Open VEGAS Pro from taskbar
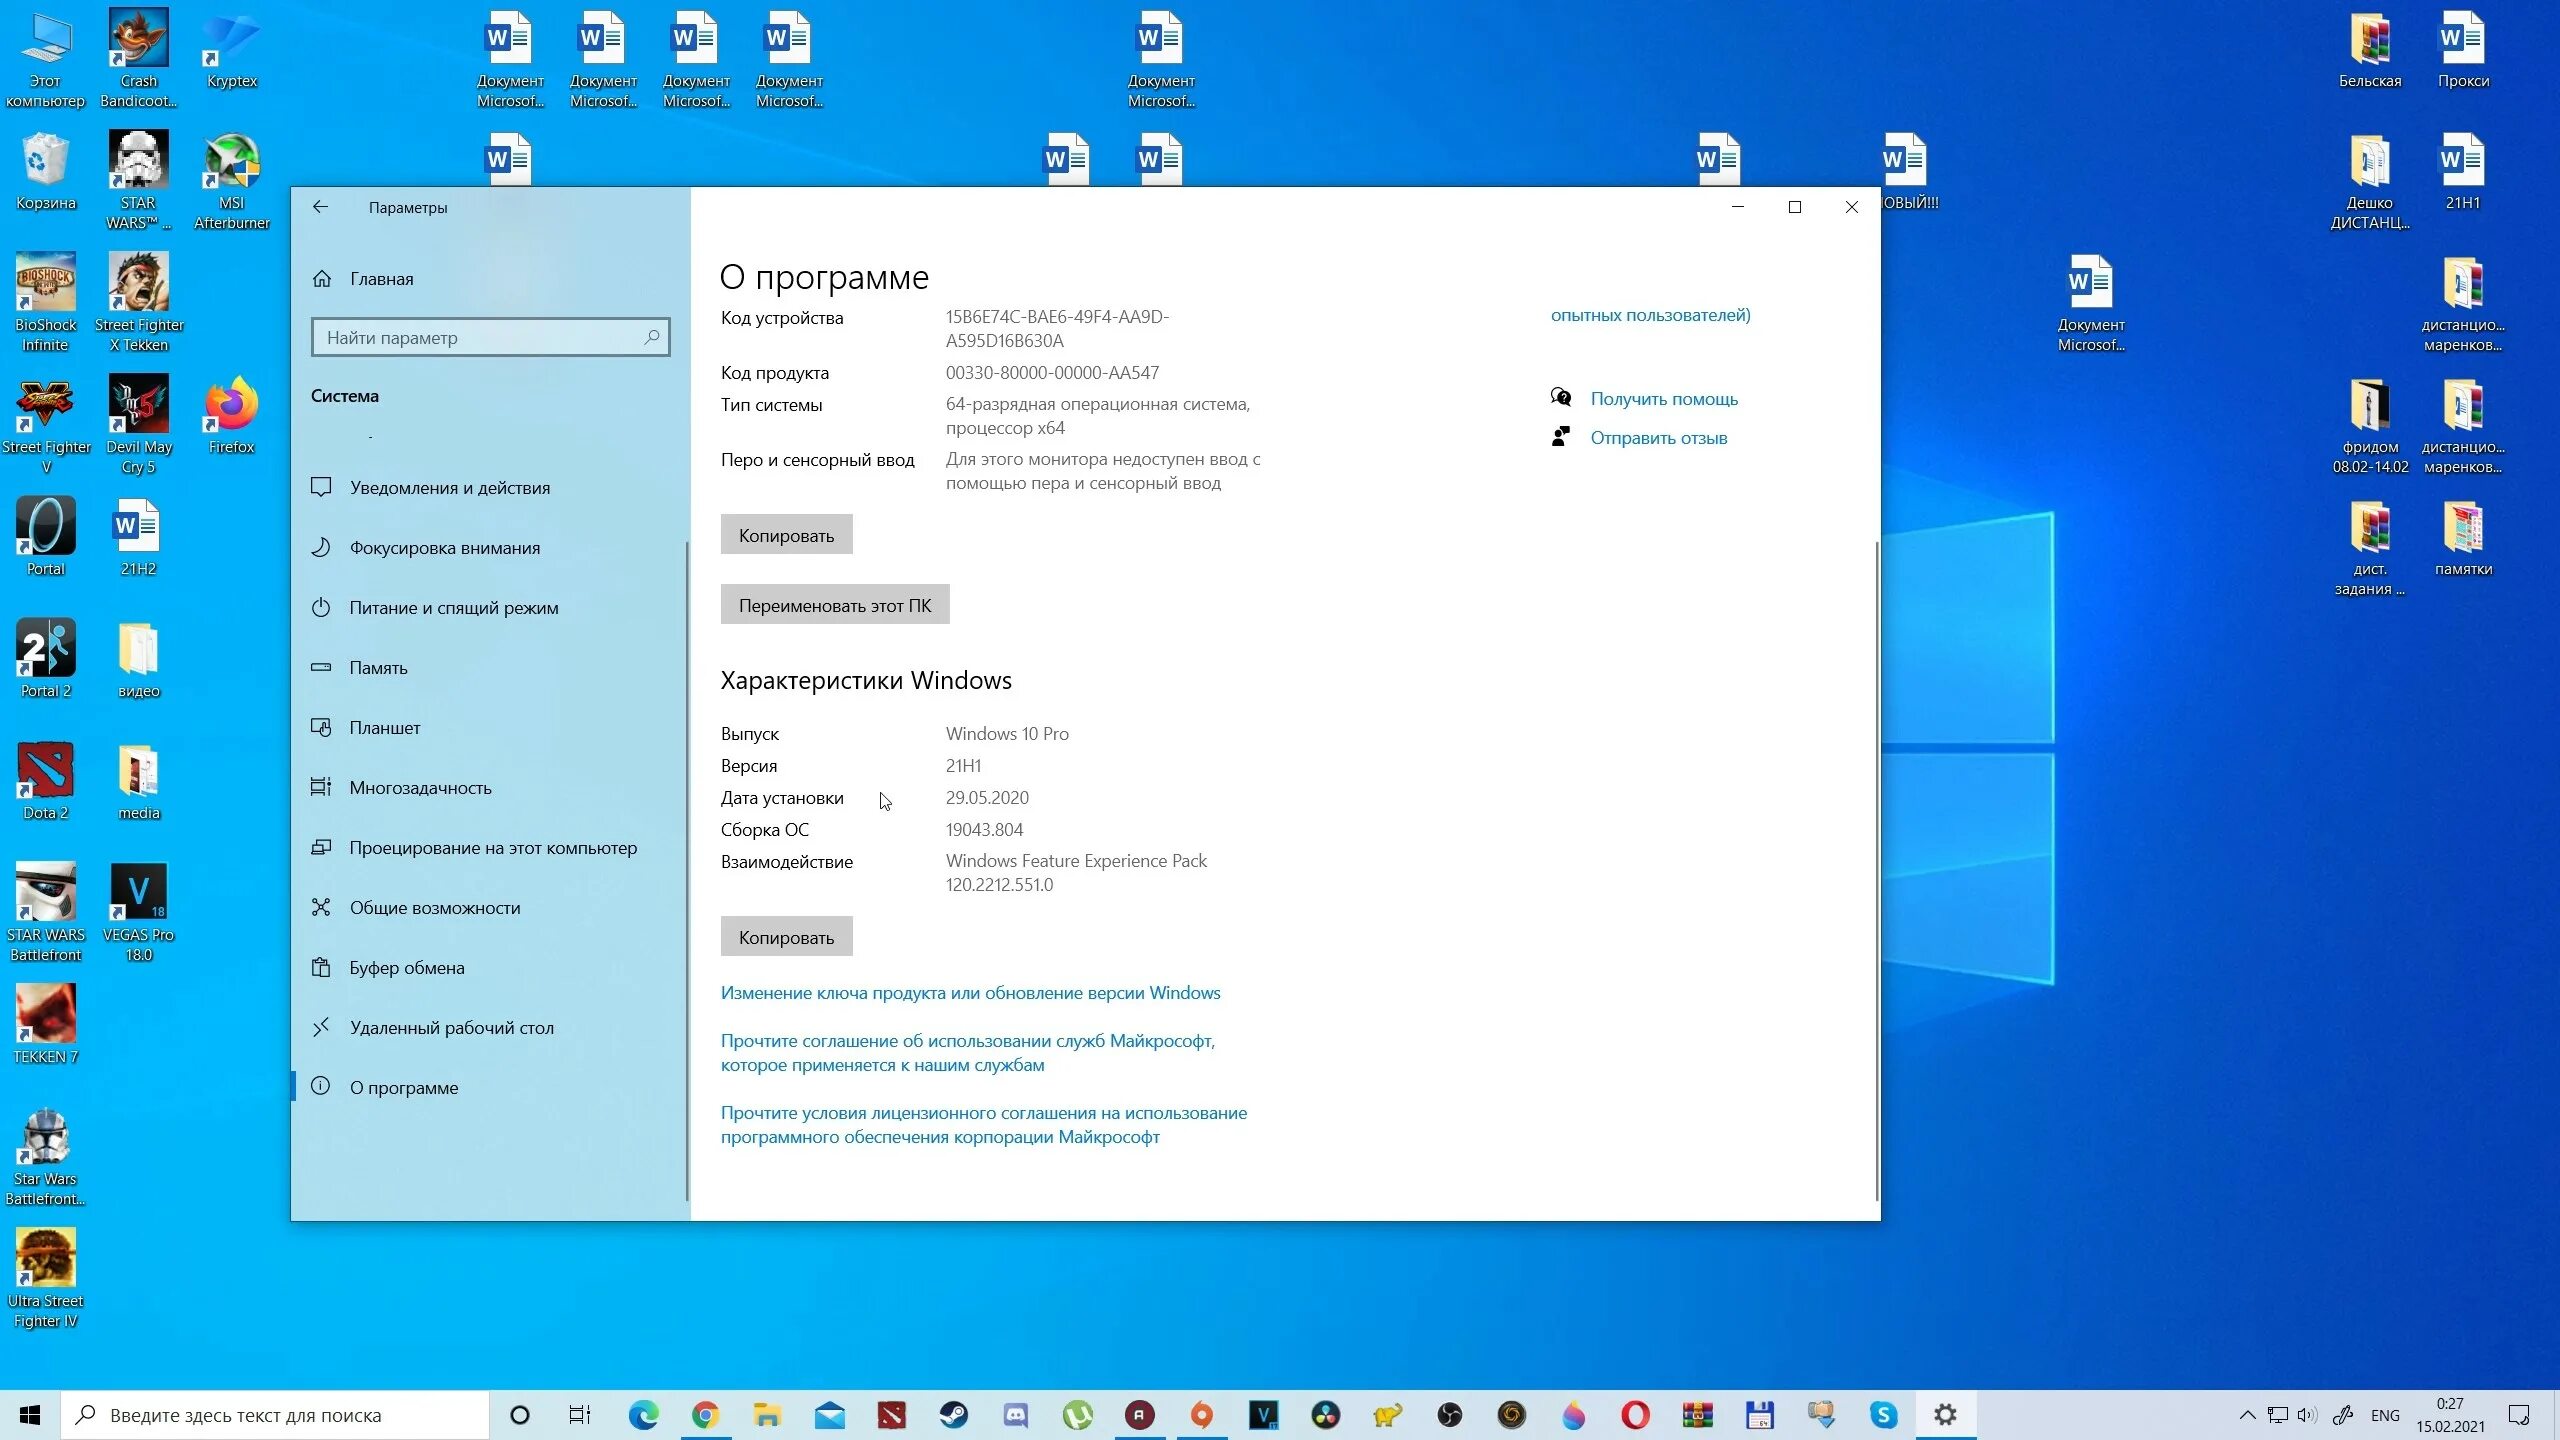The width and height of the screenshot is (2560, 1440). (x=1264, y=1415)
